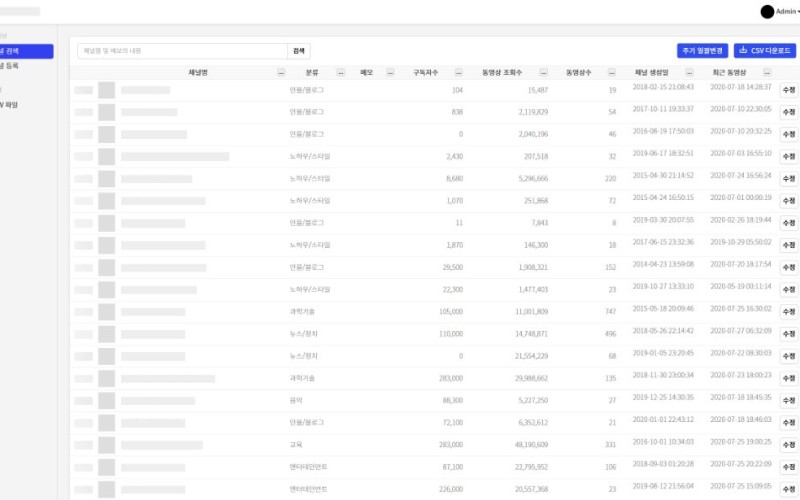The height and width of the screenshot is (500, 800).
Task: Toggle sort icon for 동영상수 column
Action: pos(611,73)
